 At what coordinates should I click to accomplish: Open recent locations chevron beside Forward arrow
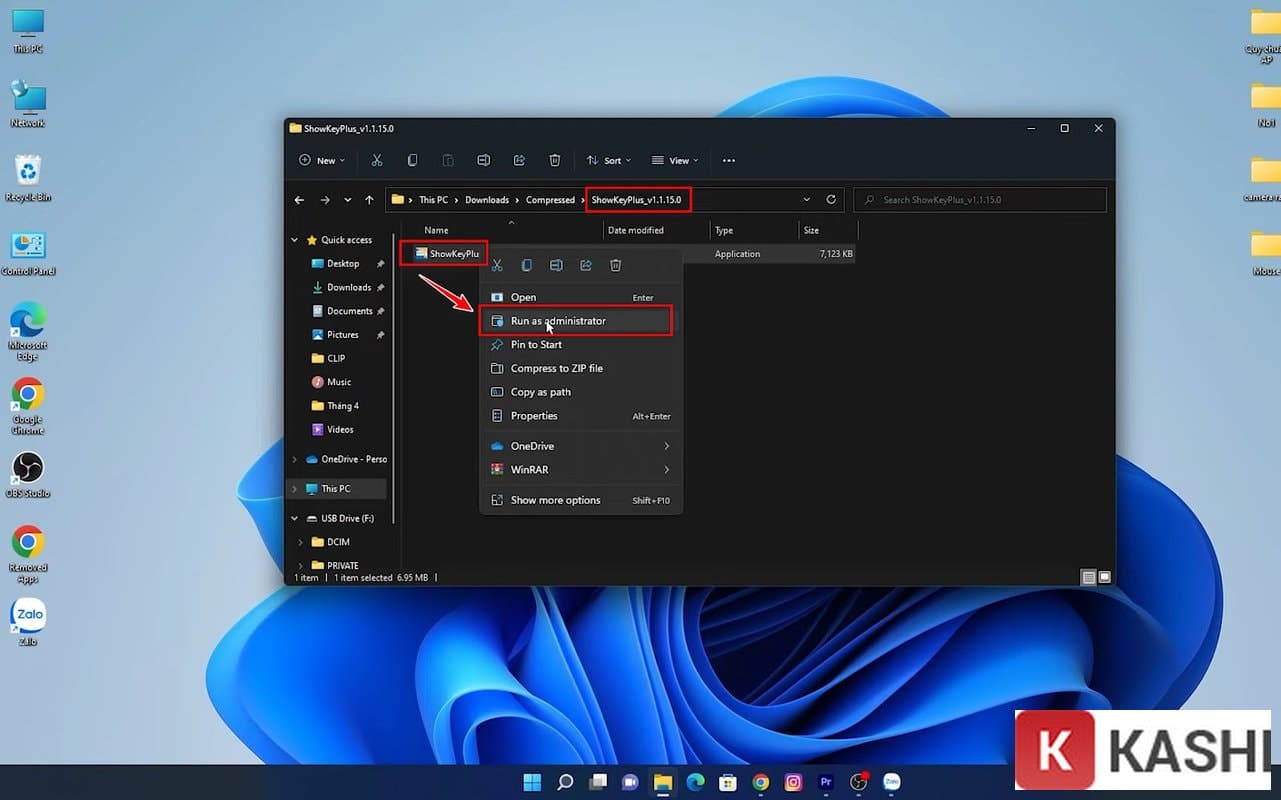347,200
